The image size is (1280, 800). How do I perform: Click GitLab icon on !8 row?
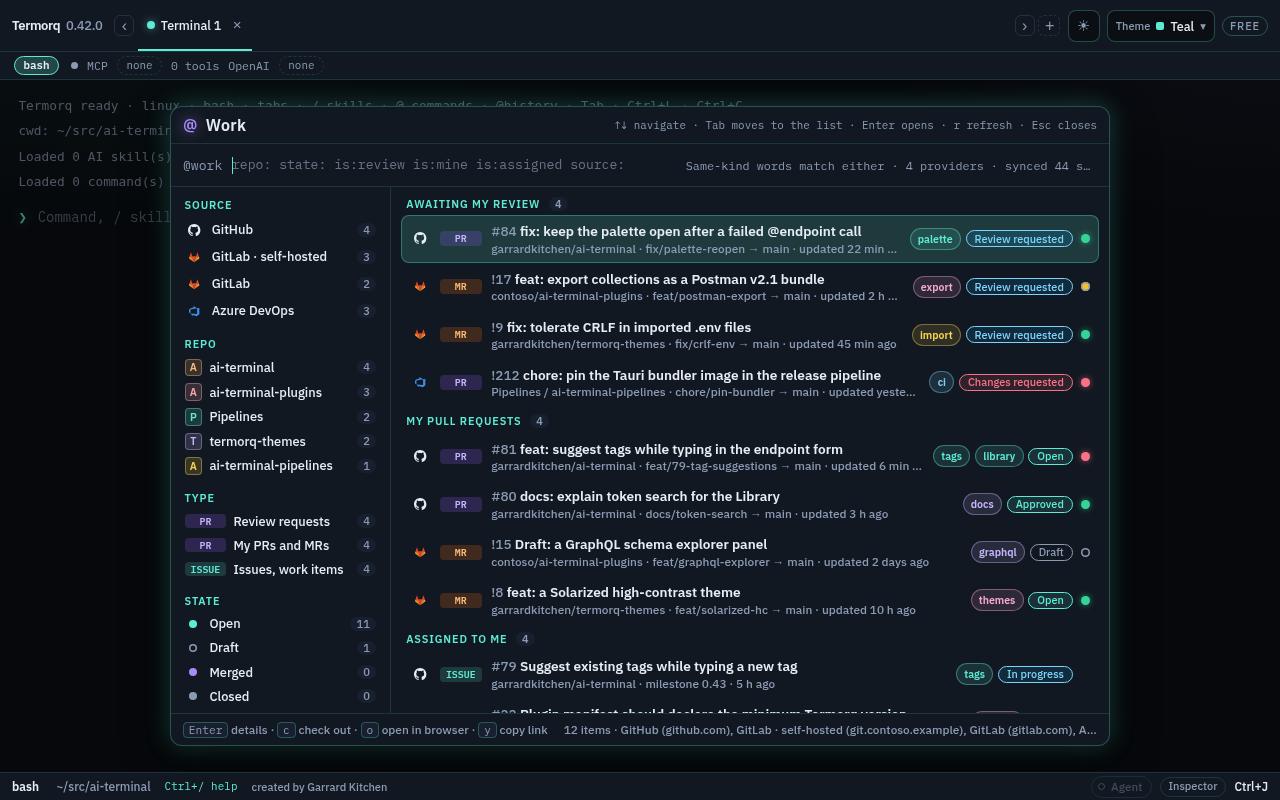[x=420, y=600]
